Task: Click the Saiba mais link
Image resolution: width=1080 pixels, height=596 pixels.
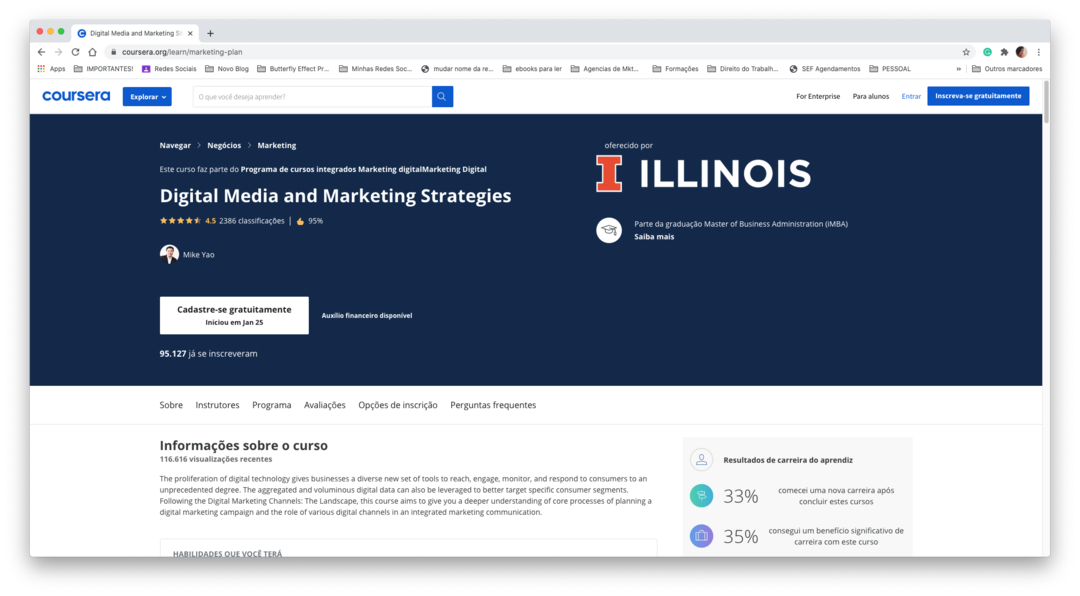Action: click(x=654, y=237)
